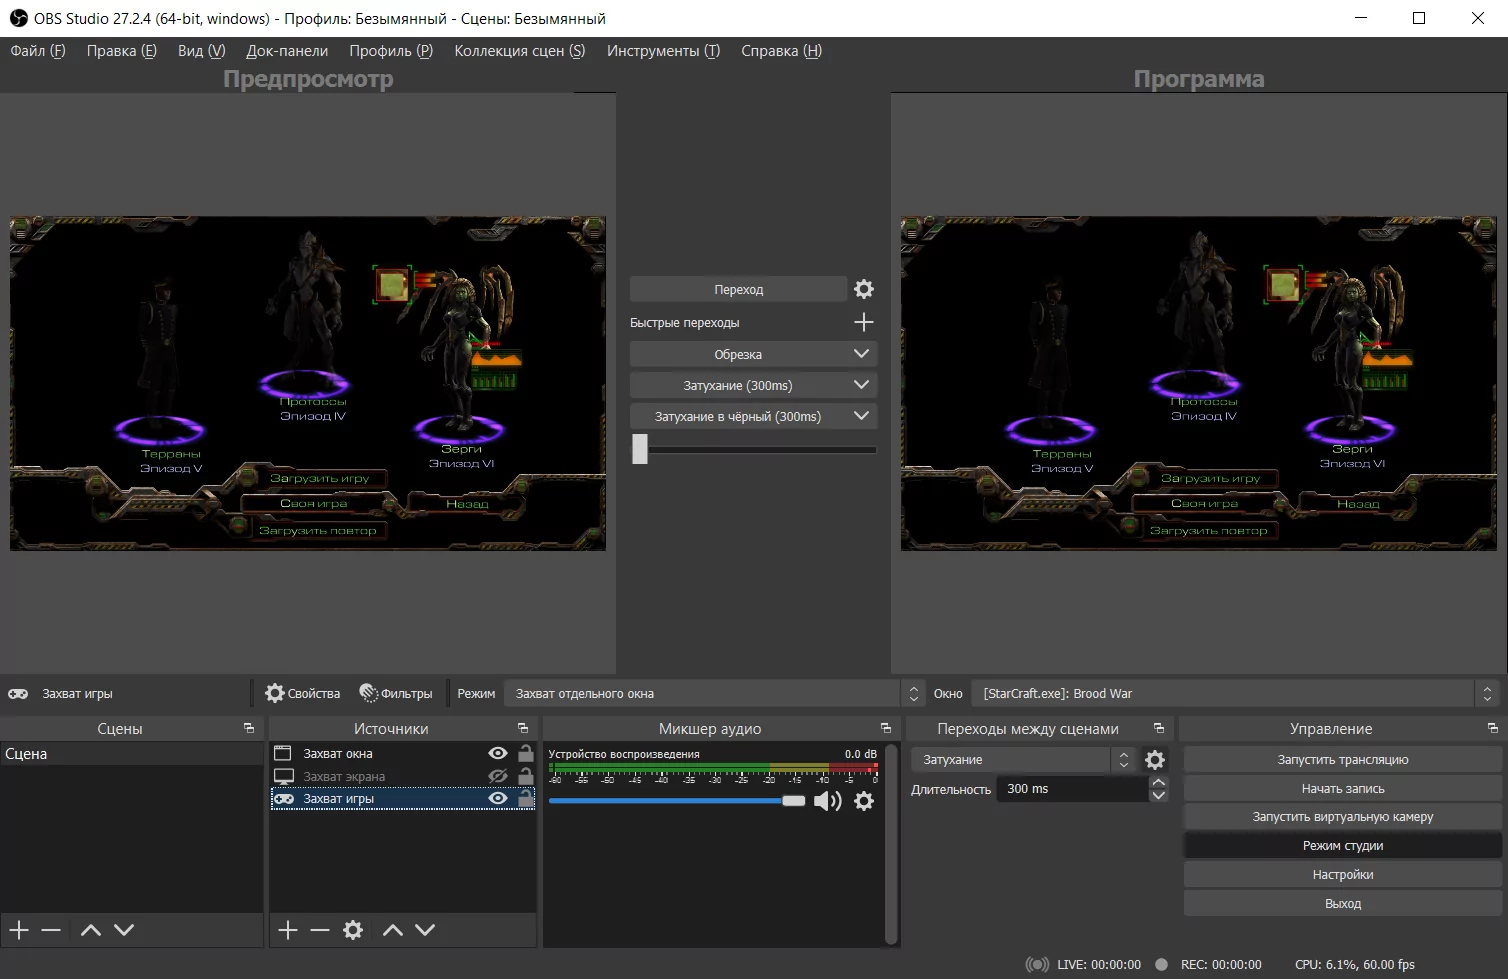The image size is (1508, 979).
Task: Mute Устройство воспроизведения with the speaker icon
Action: 827,801
